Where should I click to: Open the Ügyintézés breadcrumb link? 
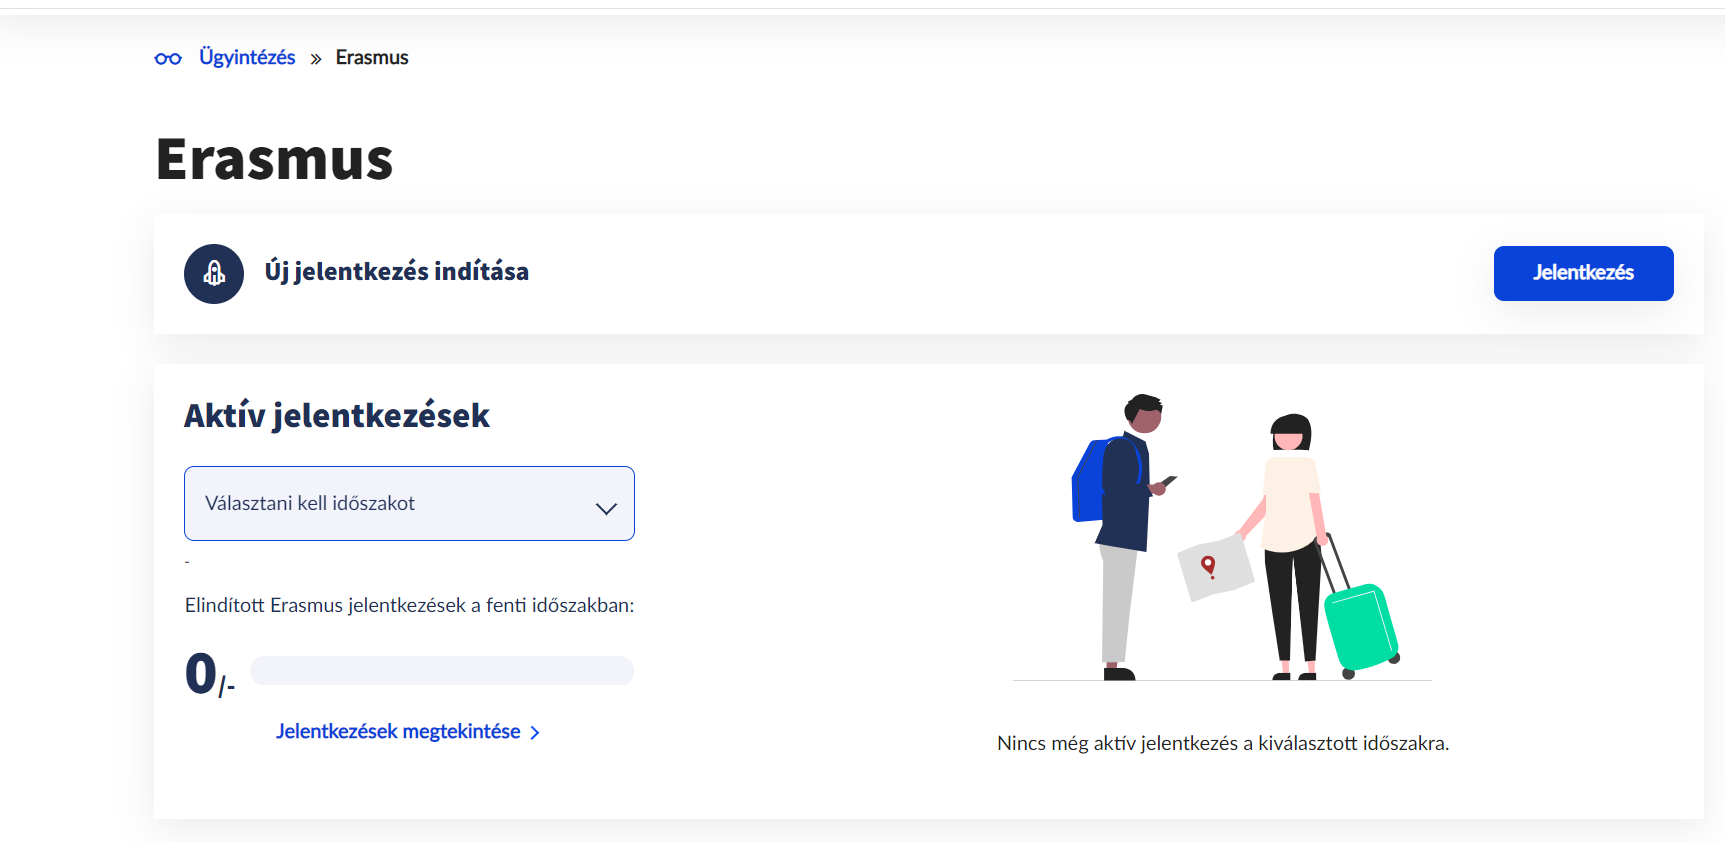[x=247, y=57]
